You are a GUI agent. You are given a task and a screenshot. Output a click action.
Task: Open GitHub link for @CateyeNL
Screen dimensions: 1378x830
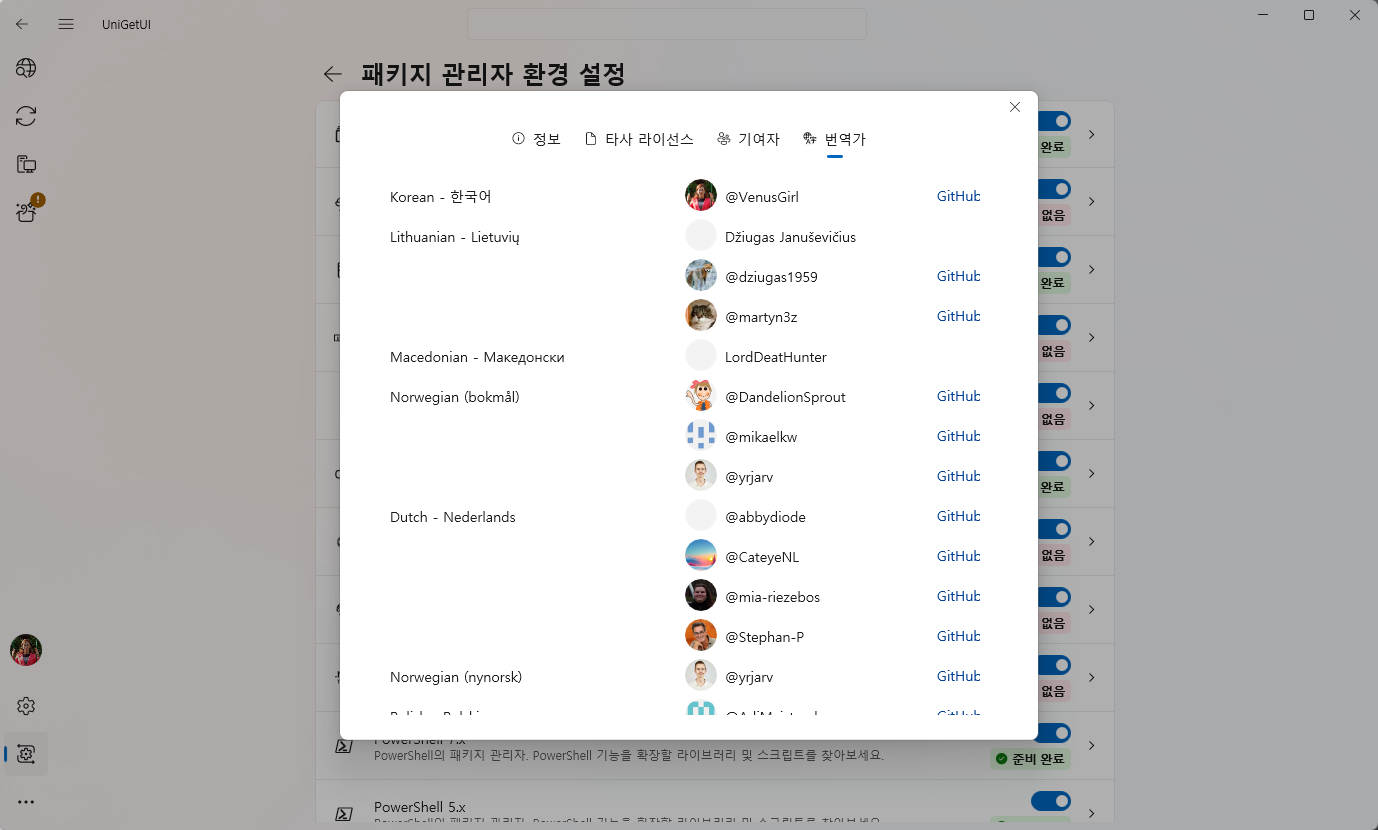point(958,556)
